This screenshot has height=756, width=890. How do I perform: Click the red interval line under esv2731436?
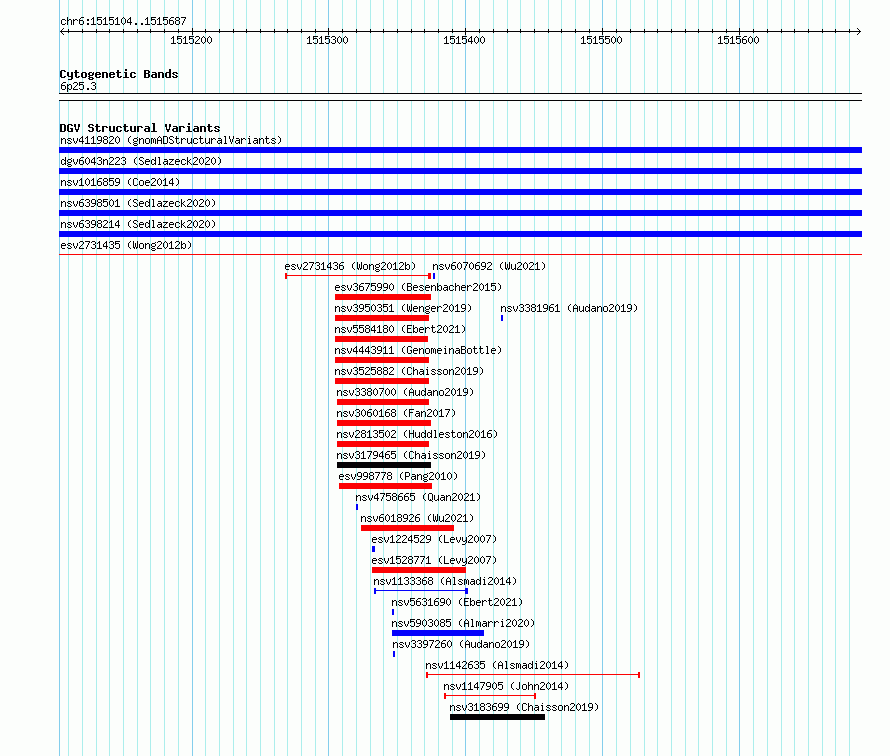(x=358, y=276)
